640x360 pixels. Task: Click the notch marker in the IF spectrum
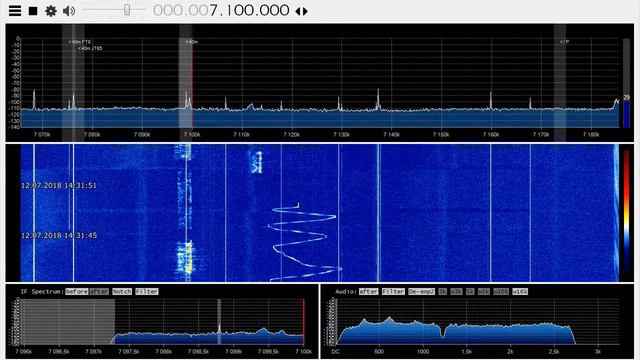(x=219, y=322)
